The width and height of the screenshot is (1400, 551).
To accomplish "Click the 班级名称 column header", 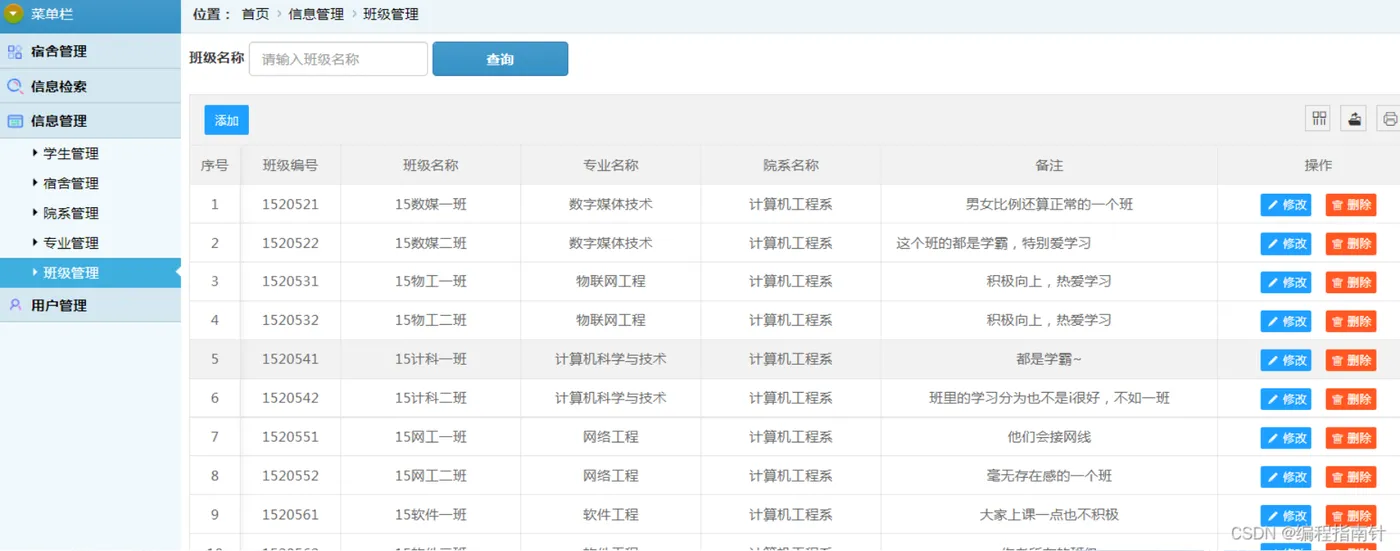I will [431, 165].
